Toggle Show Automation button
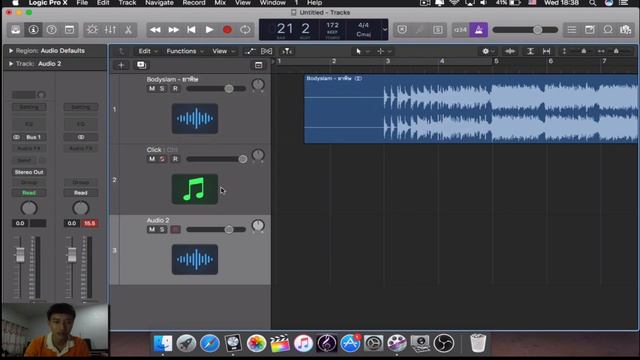 [x=249, y=51]
